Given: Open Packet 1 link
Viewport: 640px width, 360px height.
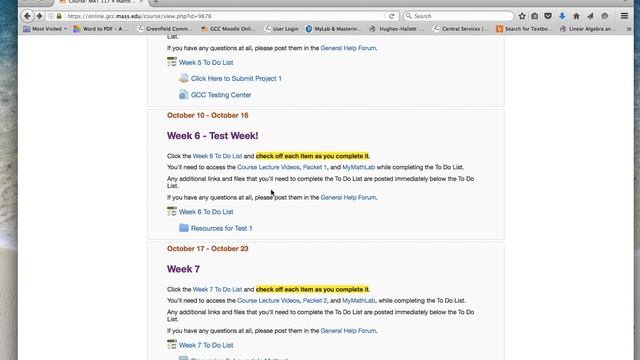Looking at the screenshot, I should pyautogui.click(x=315, y=167).
